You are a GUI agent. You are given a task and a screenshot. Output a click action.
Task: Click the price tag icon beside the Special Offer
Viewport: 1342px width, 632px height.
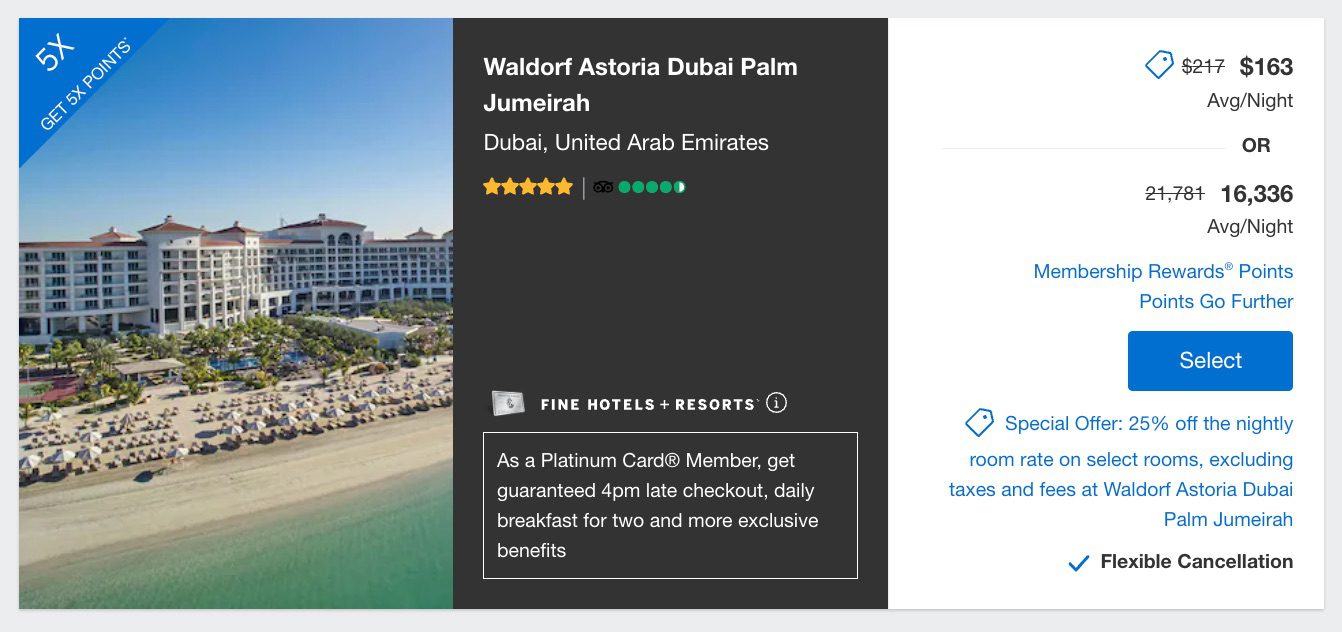(x=978, y=423)
